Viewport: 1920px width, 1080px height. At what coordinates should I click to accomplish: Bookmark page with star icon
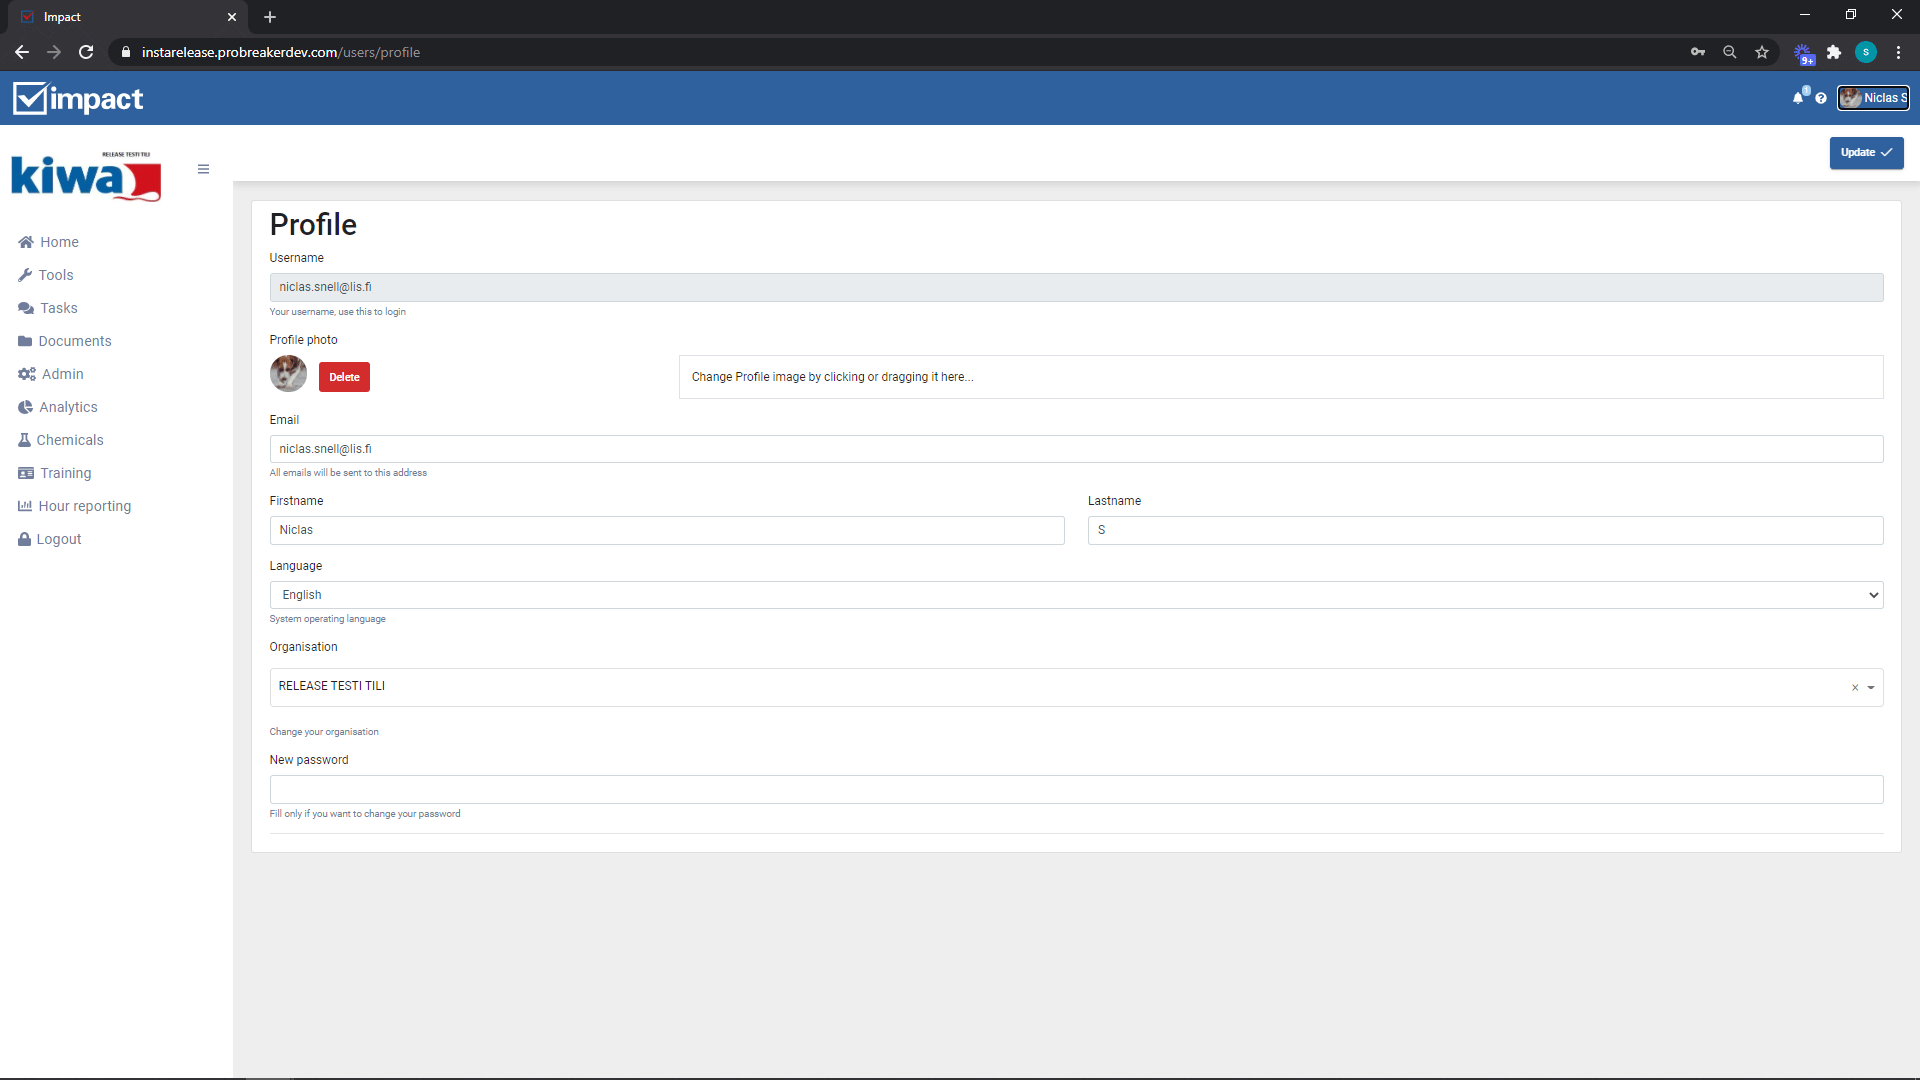[x=1761, y=52]
